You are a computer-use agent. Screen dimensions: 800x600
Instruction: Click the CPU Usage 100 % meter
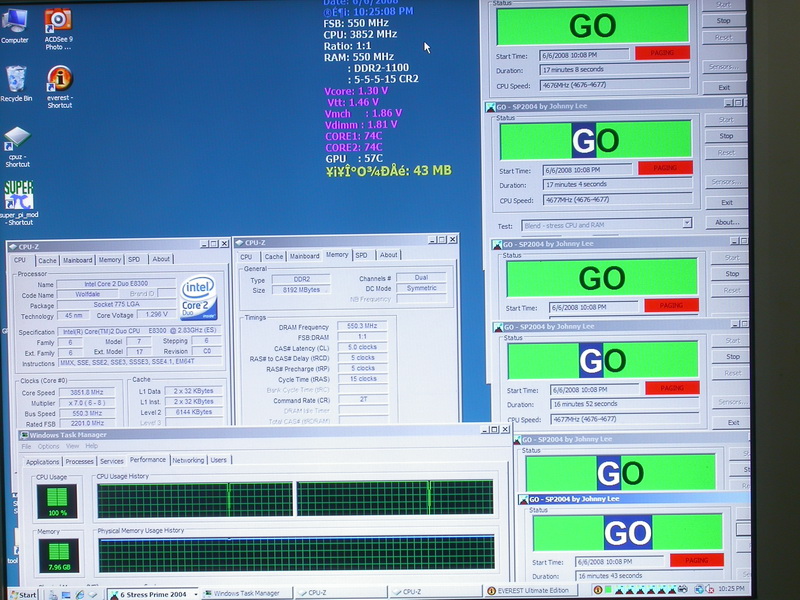click(x=57, y=502)
